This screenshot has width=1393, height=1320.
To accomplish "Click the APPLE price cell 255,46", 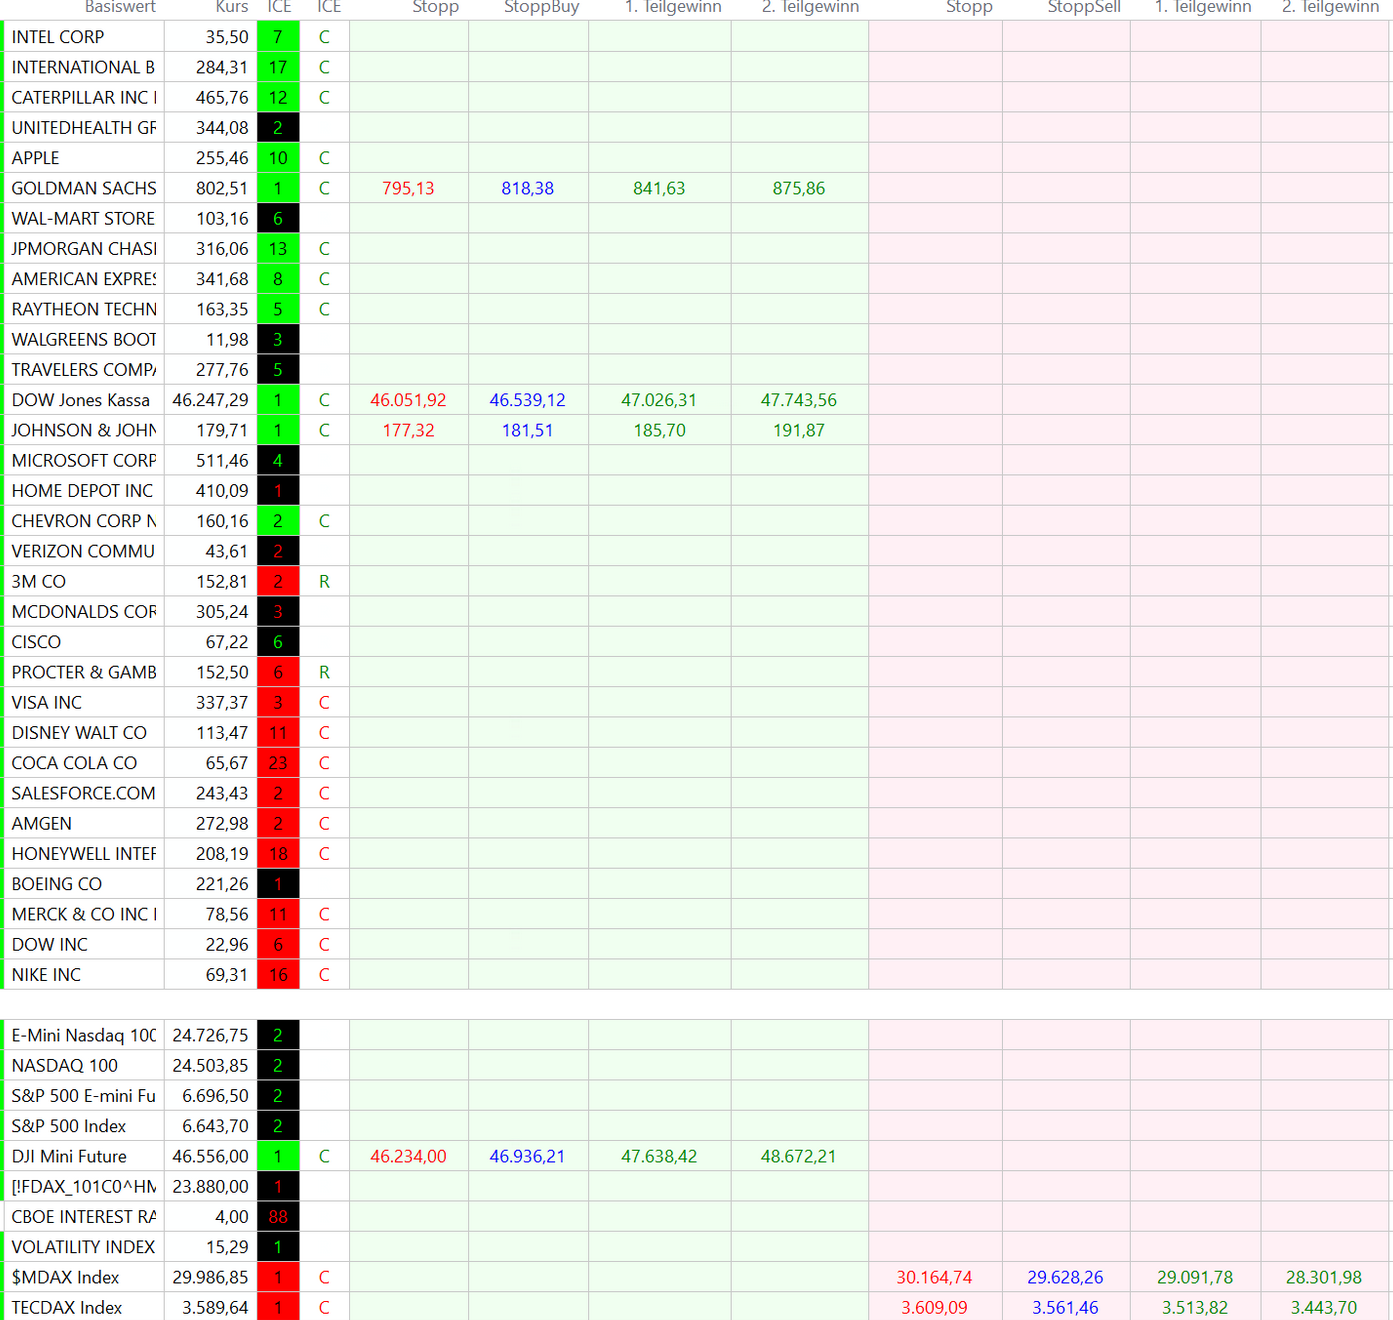I will (222, 158).
